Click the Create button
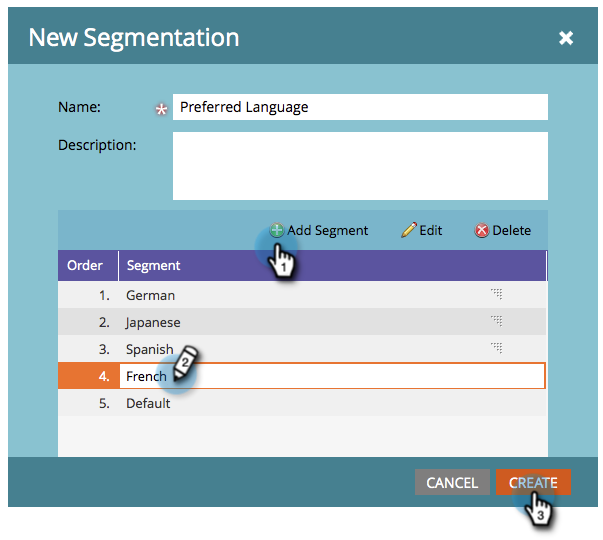This screenshot has width=603, height=540. click(533, 482)
